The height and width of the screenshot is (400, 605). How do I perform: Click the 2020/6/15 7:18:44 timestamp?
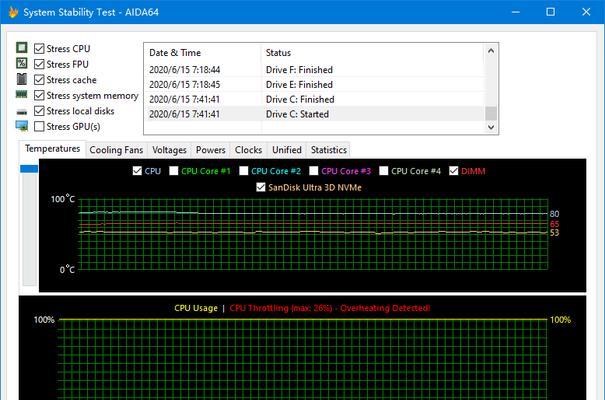click(x=184, y=70)
